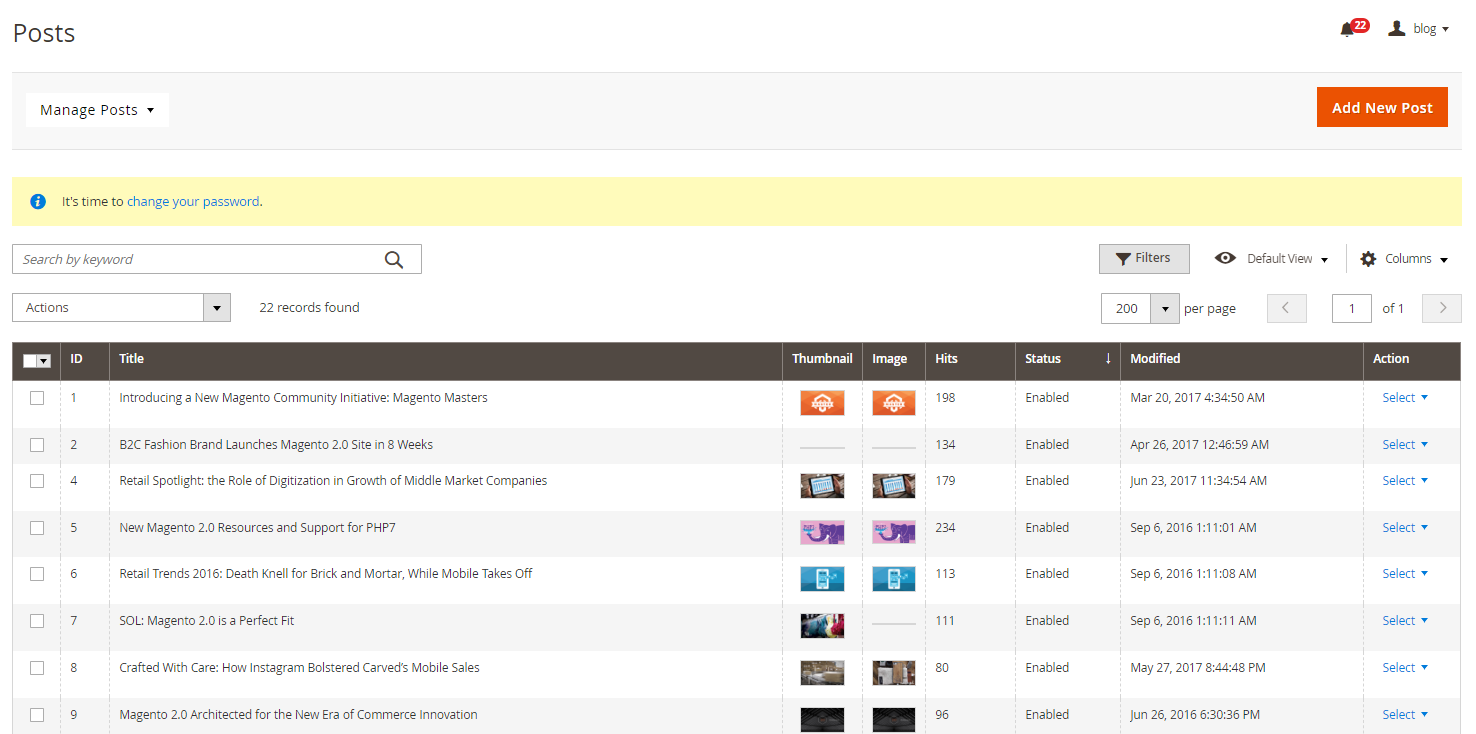Click the eye icon for Default View
The image size is (1476, 734).
[1225, 258]
